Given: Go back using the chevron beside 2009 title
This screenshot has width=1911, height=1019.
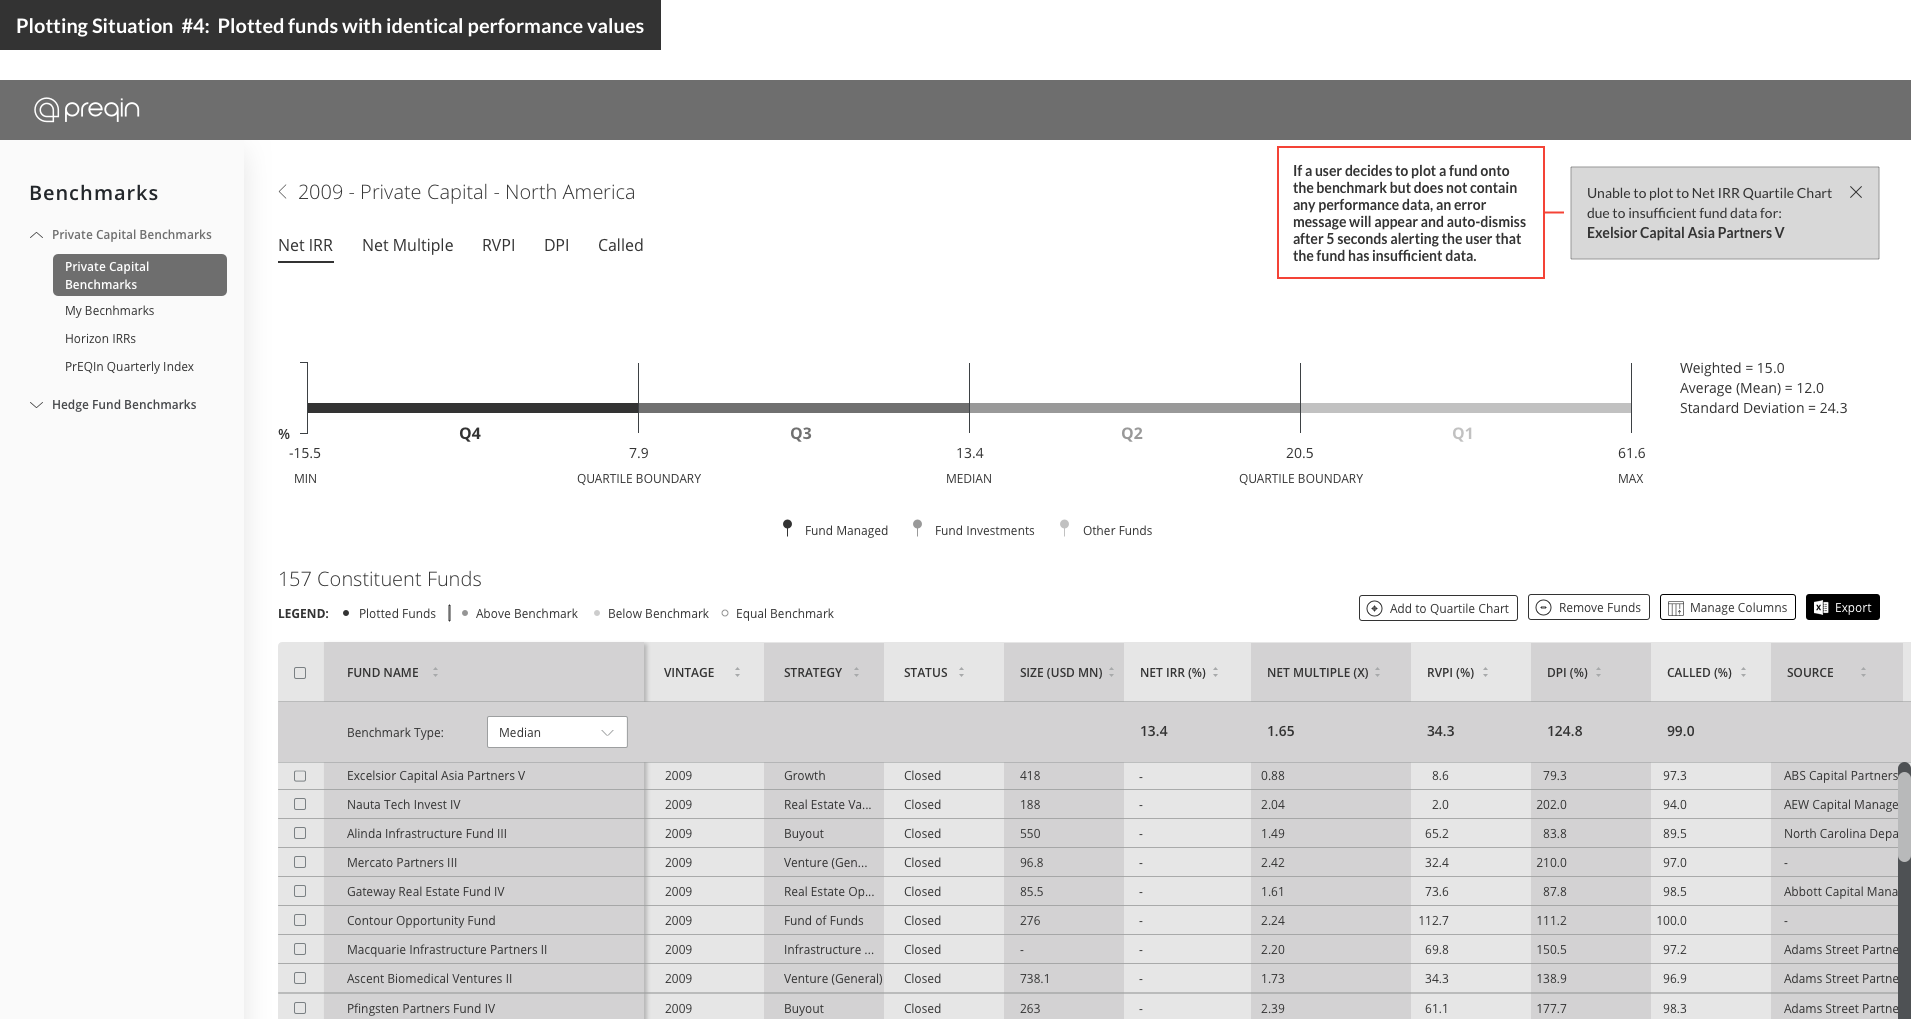Looking at the screenshot, I should click(283, 191).
